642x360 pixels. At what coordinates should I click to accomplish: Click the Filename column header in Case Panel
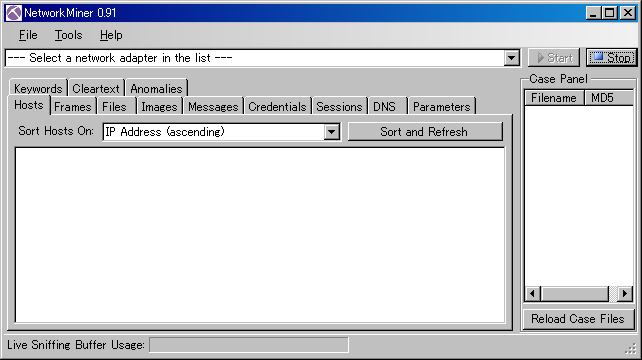[554, 98]
